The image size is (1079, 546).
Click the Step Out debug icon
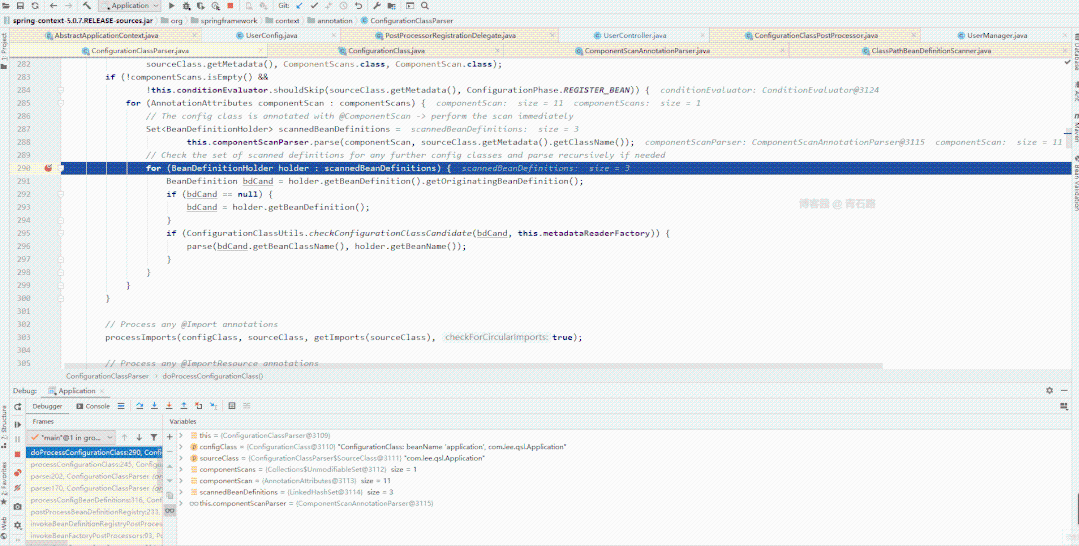pyautogui.click(x=184, y=406)
